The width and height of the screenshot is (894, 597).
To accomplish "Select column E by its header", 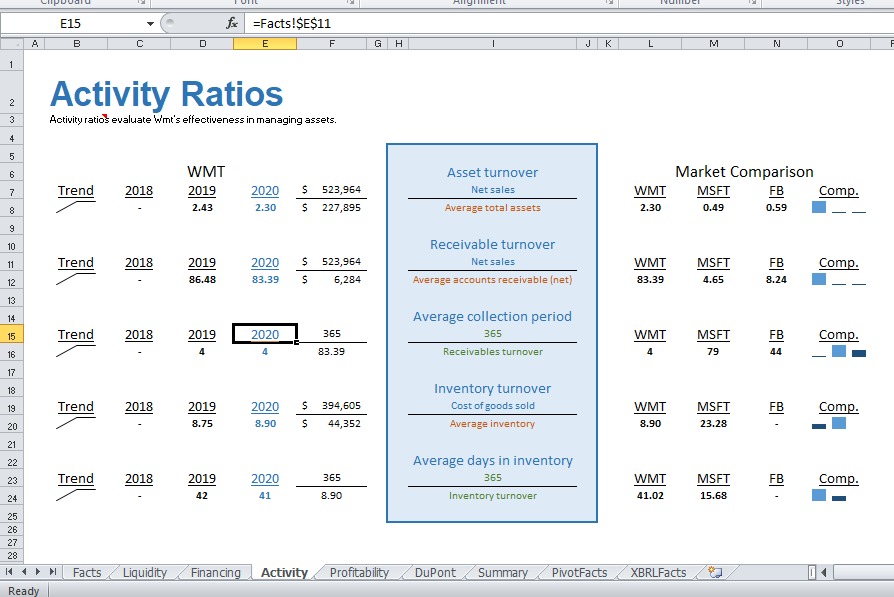I will pos(264,43).
